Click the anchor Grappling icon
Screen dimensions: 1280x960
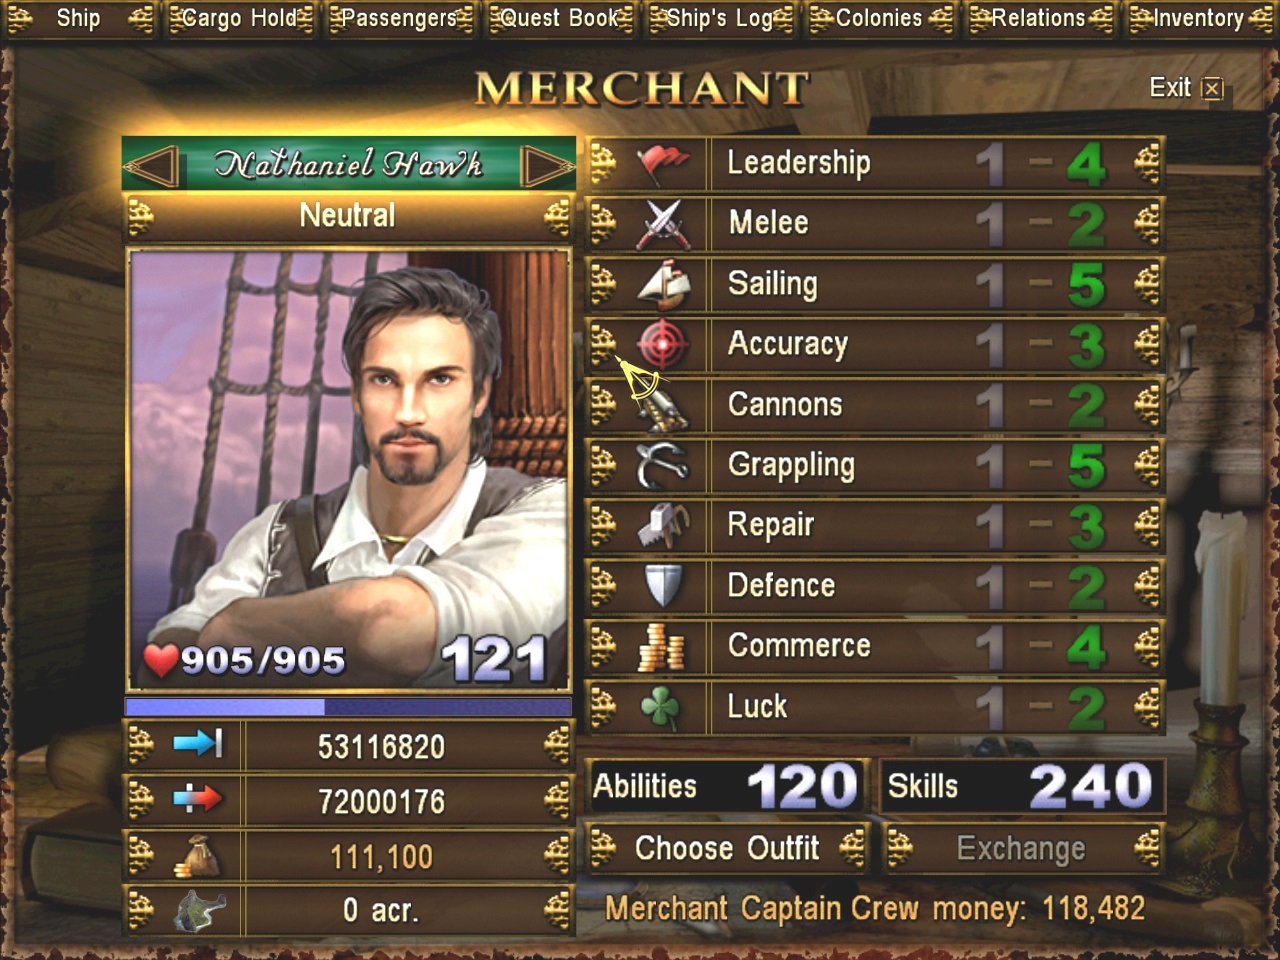pyautogui.click(x=662, y=465)
